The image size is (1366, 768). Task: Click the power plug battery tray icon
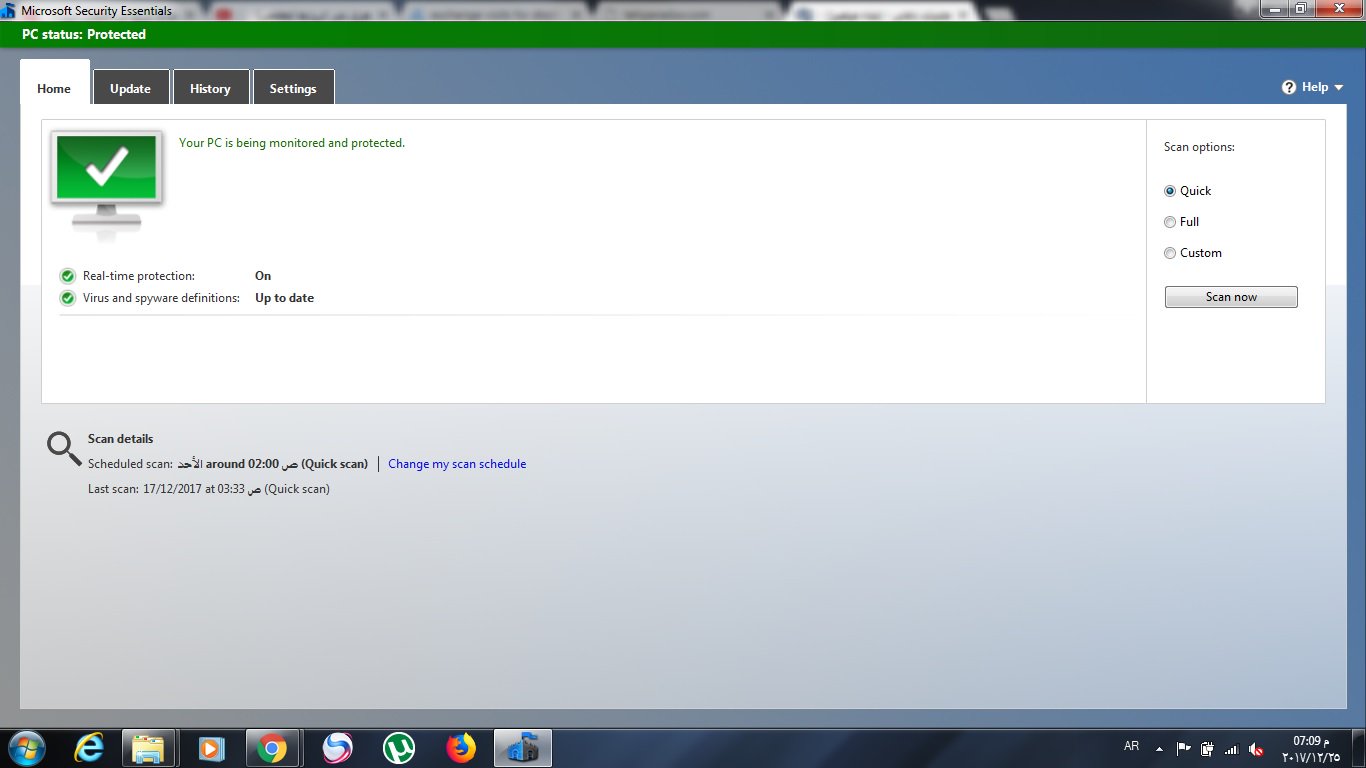pyautogui.click(x=1207, y=748)
